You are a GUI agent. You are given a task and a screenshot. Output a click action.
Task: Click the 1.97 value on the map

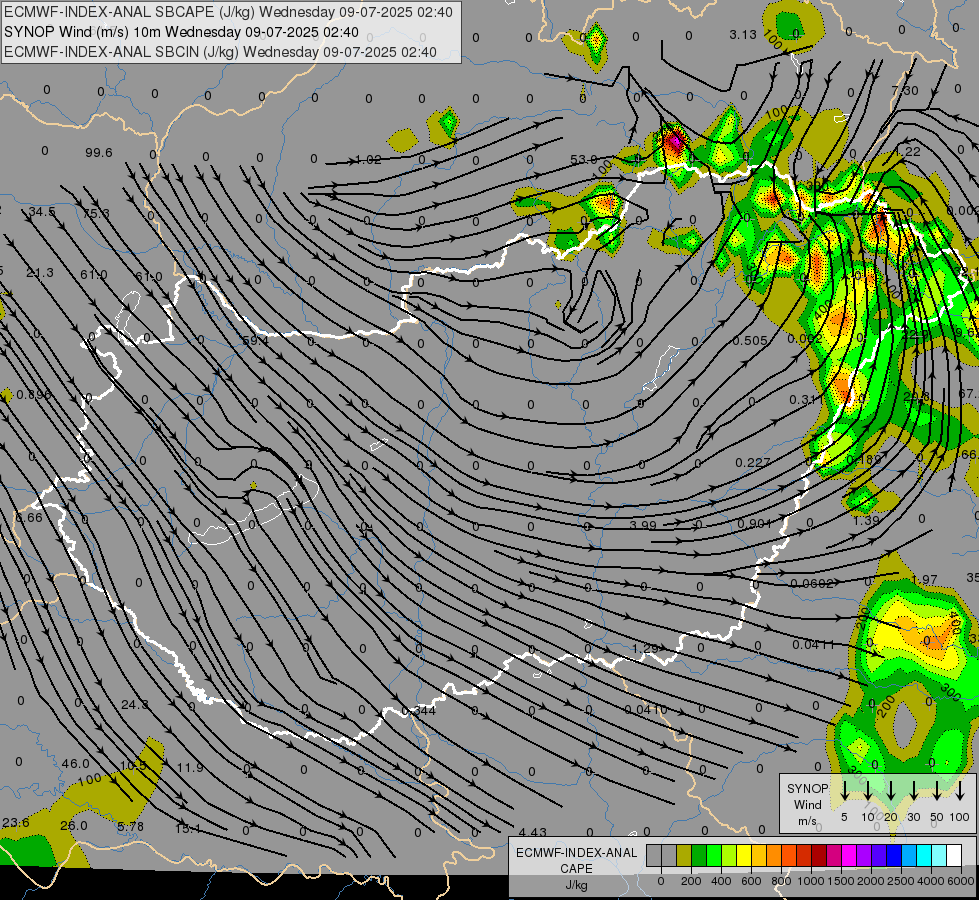[x=924, y=580]
